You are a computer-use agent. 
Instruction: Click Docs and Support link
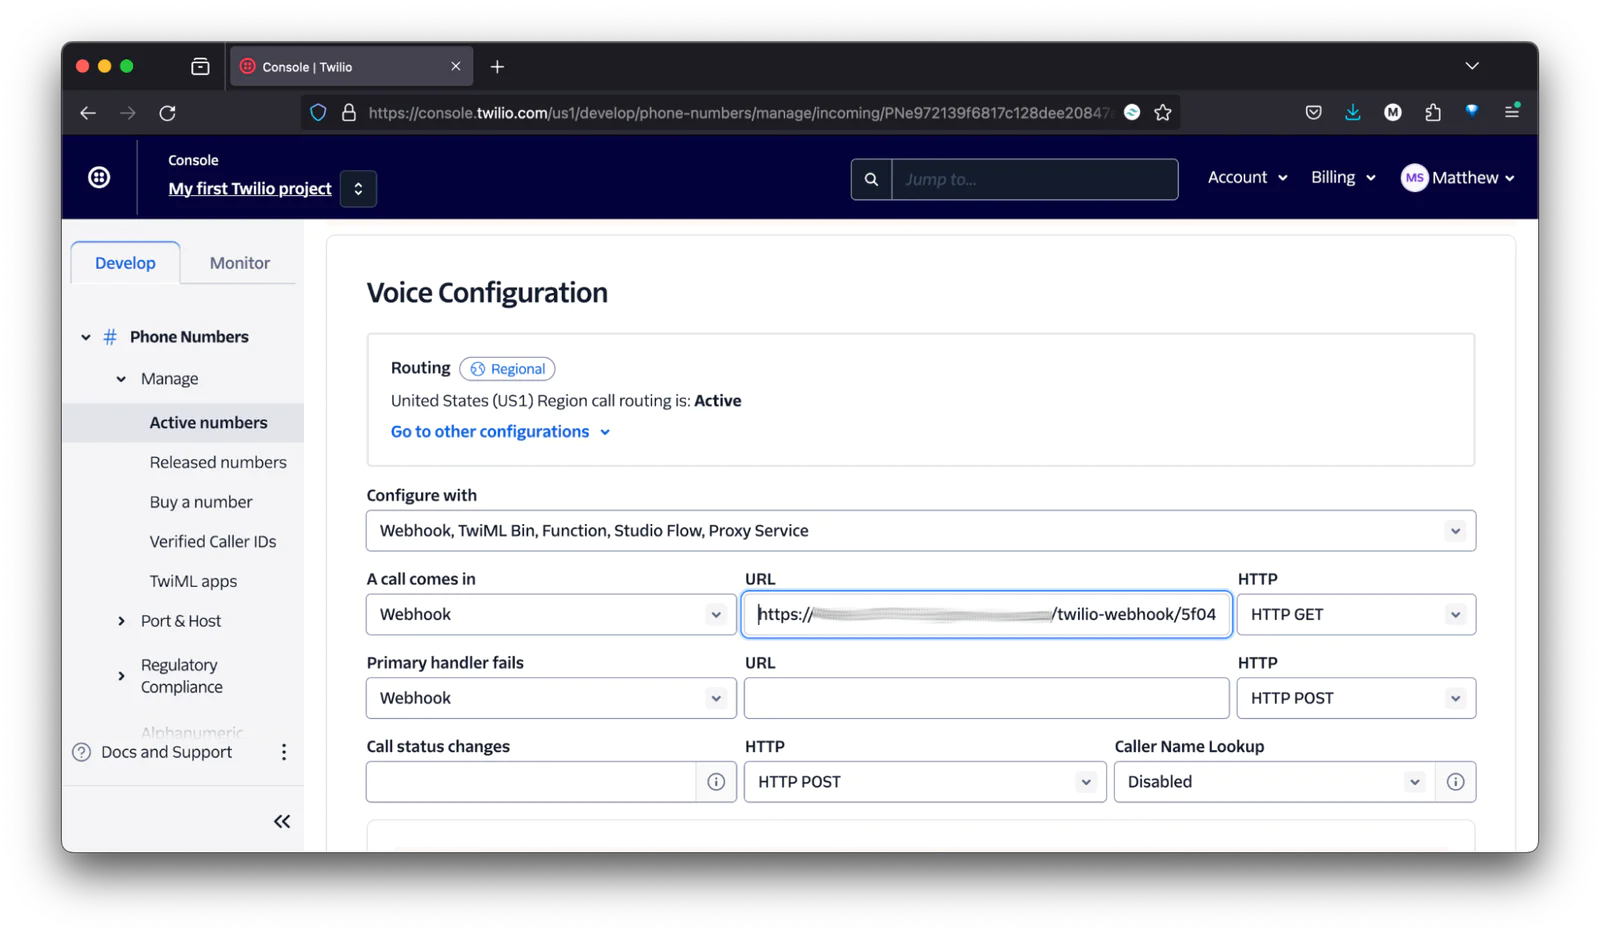(x=166, y=752)
